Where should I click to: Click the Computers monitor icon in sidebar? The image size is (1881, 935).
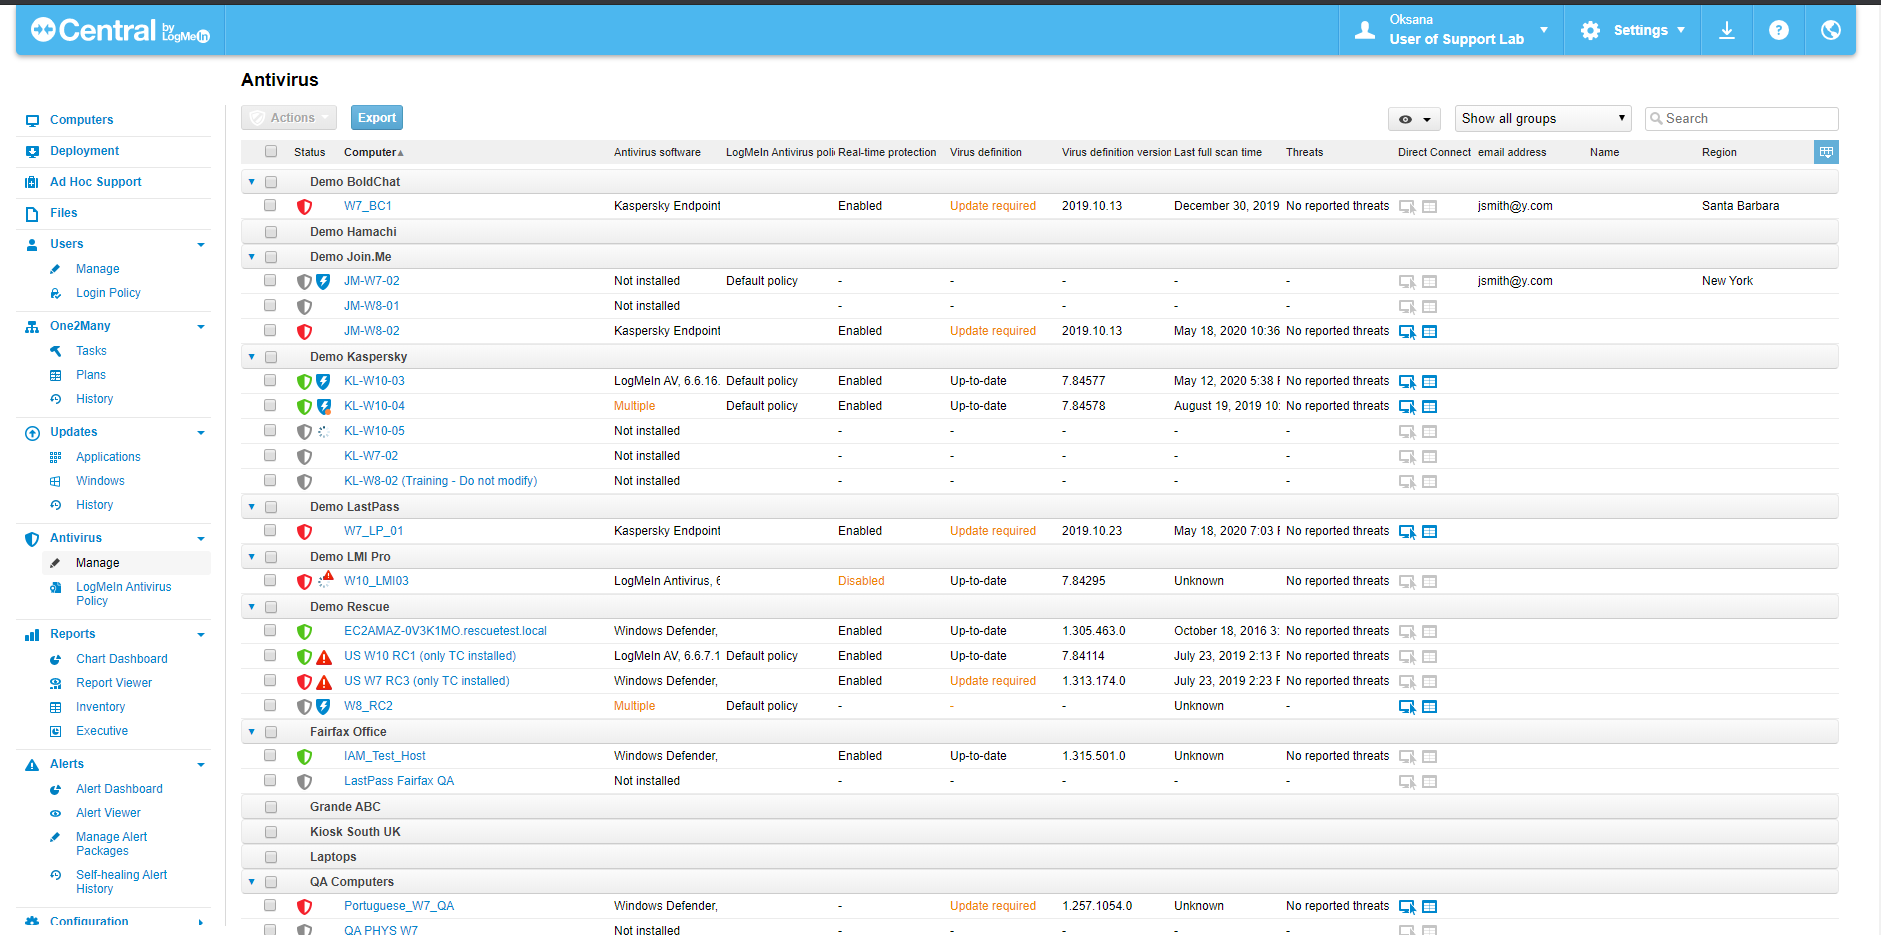pos(32,120)
